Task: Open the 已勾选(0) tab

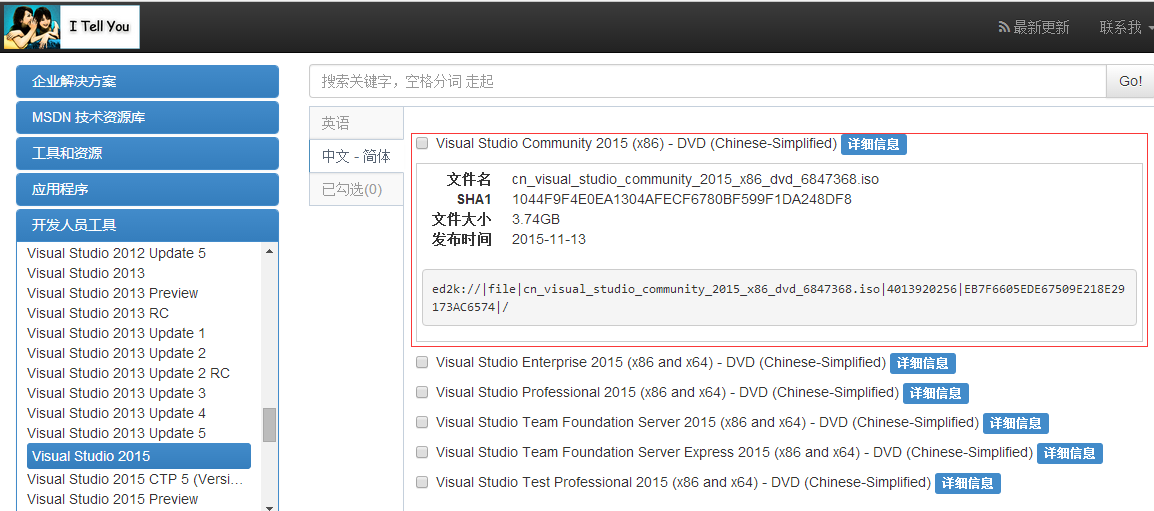Action: coord(356,189)
